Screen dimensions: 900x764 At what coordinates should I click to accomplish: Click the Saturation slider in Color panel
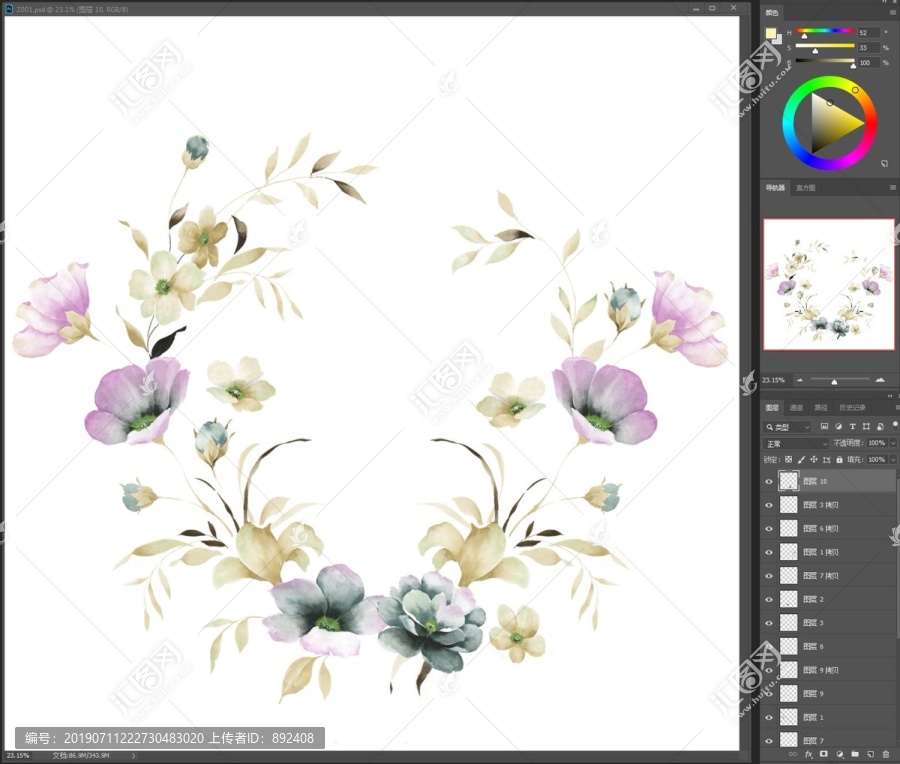[825, 46]
